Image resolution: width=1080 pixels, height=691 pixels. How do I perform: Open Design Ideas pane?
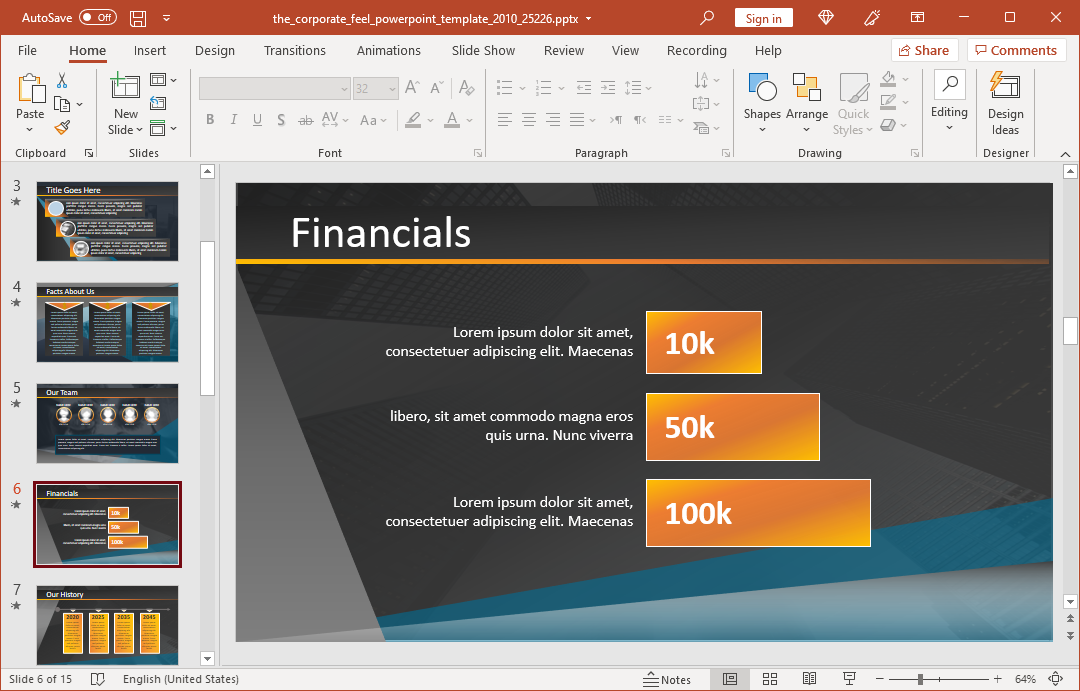pos(1005,103)
